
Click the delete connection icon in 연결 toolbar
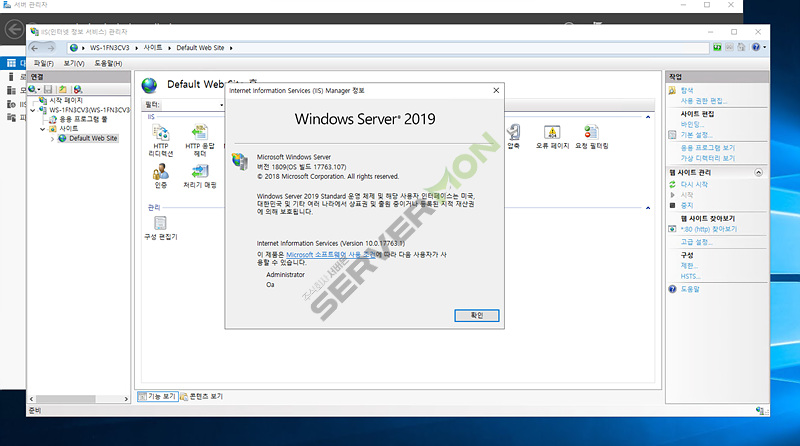tap(77, 89)
